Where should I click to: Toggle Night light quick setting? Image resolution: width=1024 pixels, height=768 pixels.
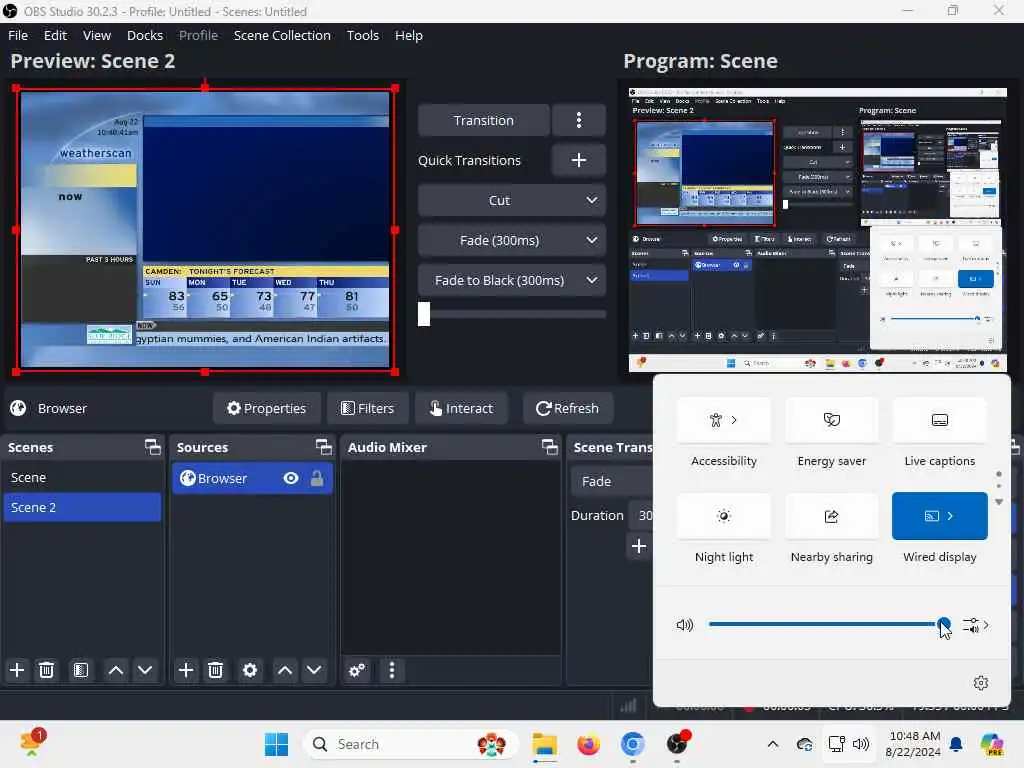[724, 516]
